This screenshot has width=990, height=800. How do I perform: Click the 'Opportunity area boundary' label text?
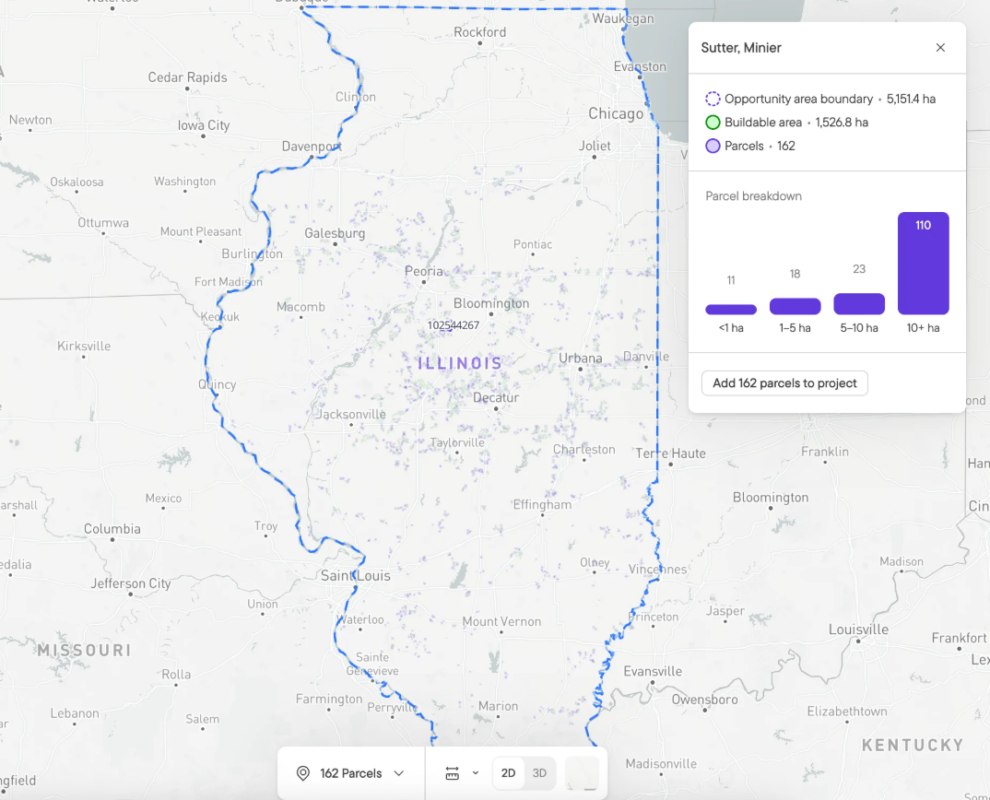coord(798,99)
